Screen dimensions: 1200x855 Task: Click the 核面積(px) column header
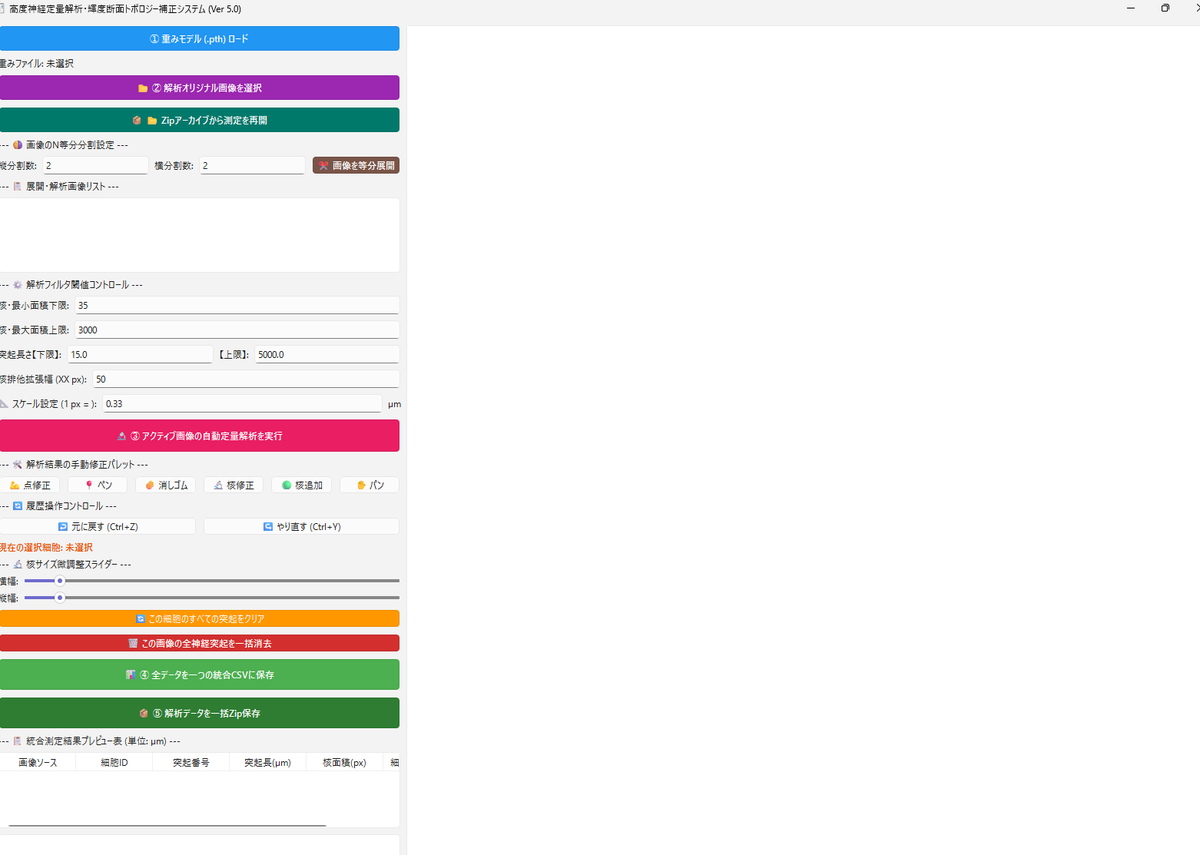[344, 762]
